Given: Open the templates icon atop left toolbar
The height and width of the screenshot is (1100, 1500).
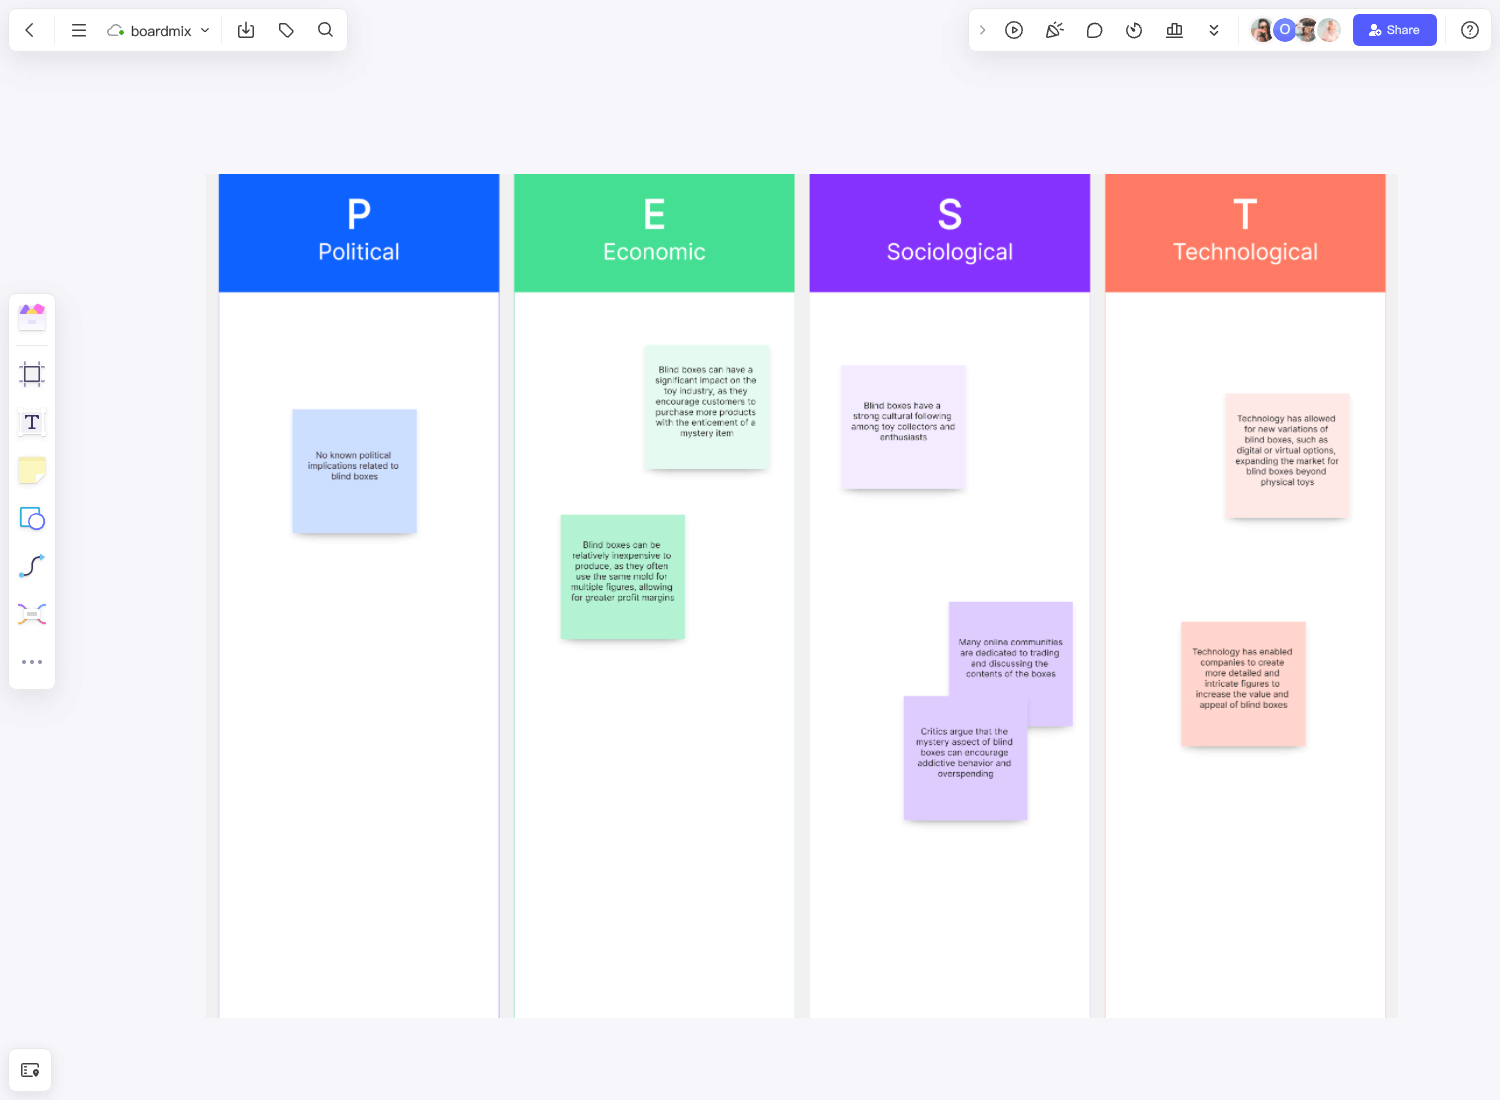Looking at the screenshot, I should [32, 317].
